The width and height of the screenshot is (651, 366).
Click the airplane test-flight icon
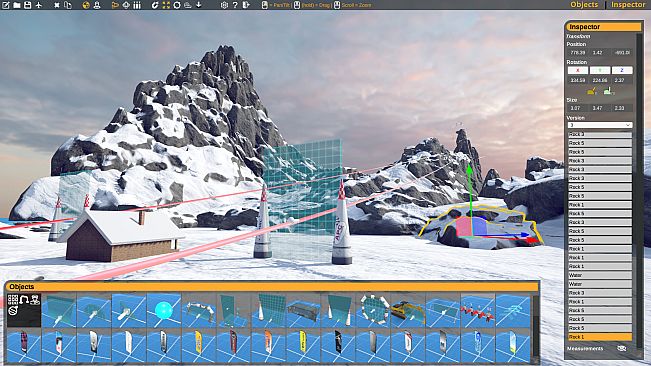39,5
